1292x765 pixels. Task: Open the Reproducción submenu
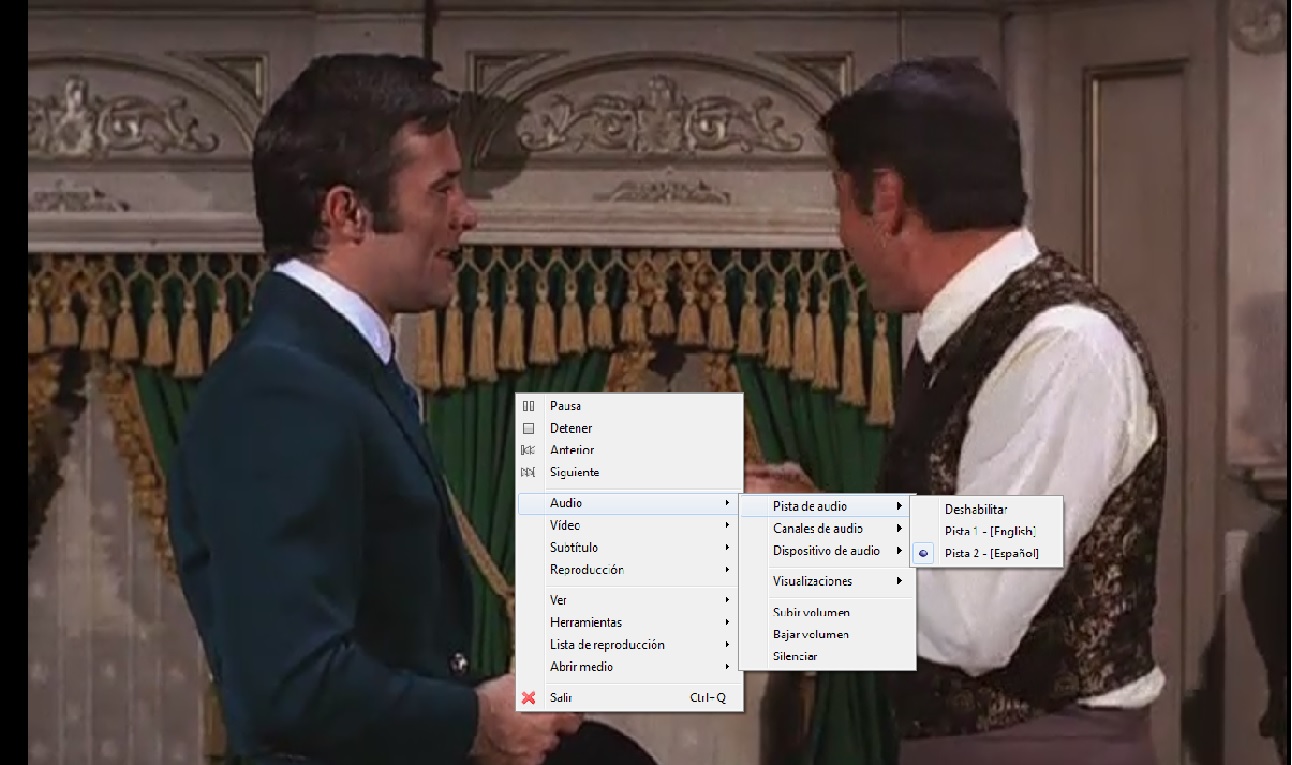click(x=629, y=569)
